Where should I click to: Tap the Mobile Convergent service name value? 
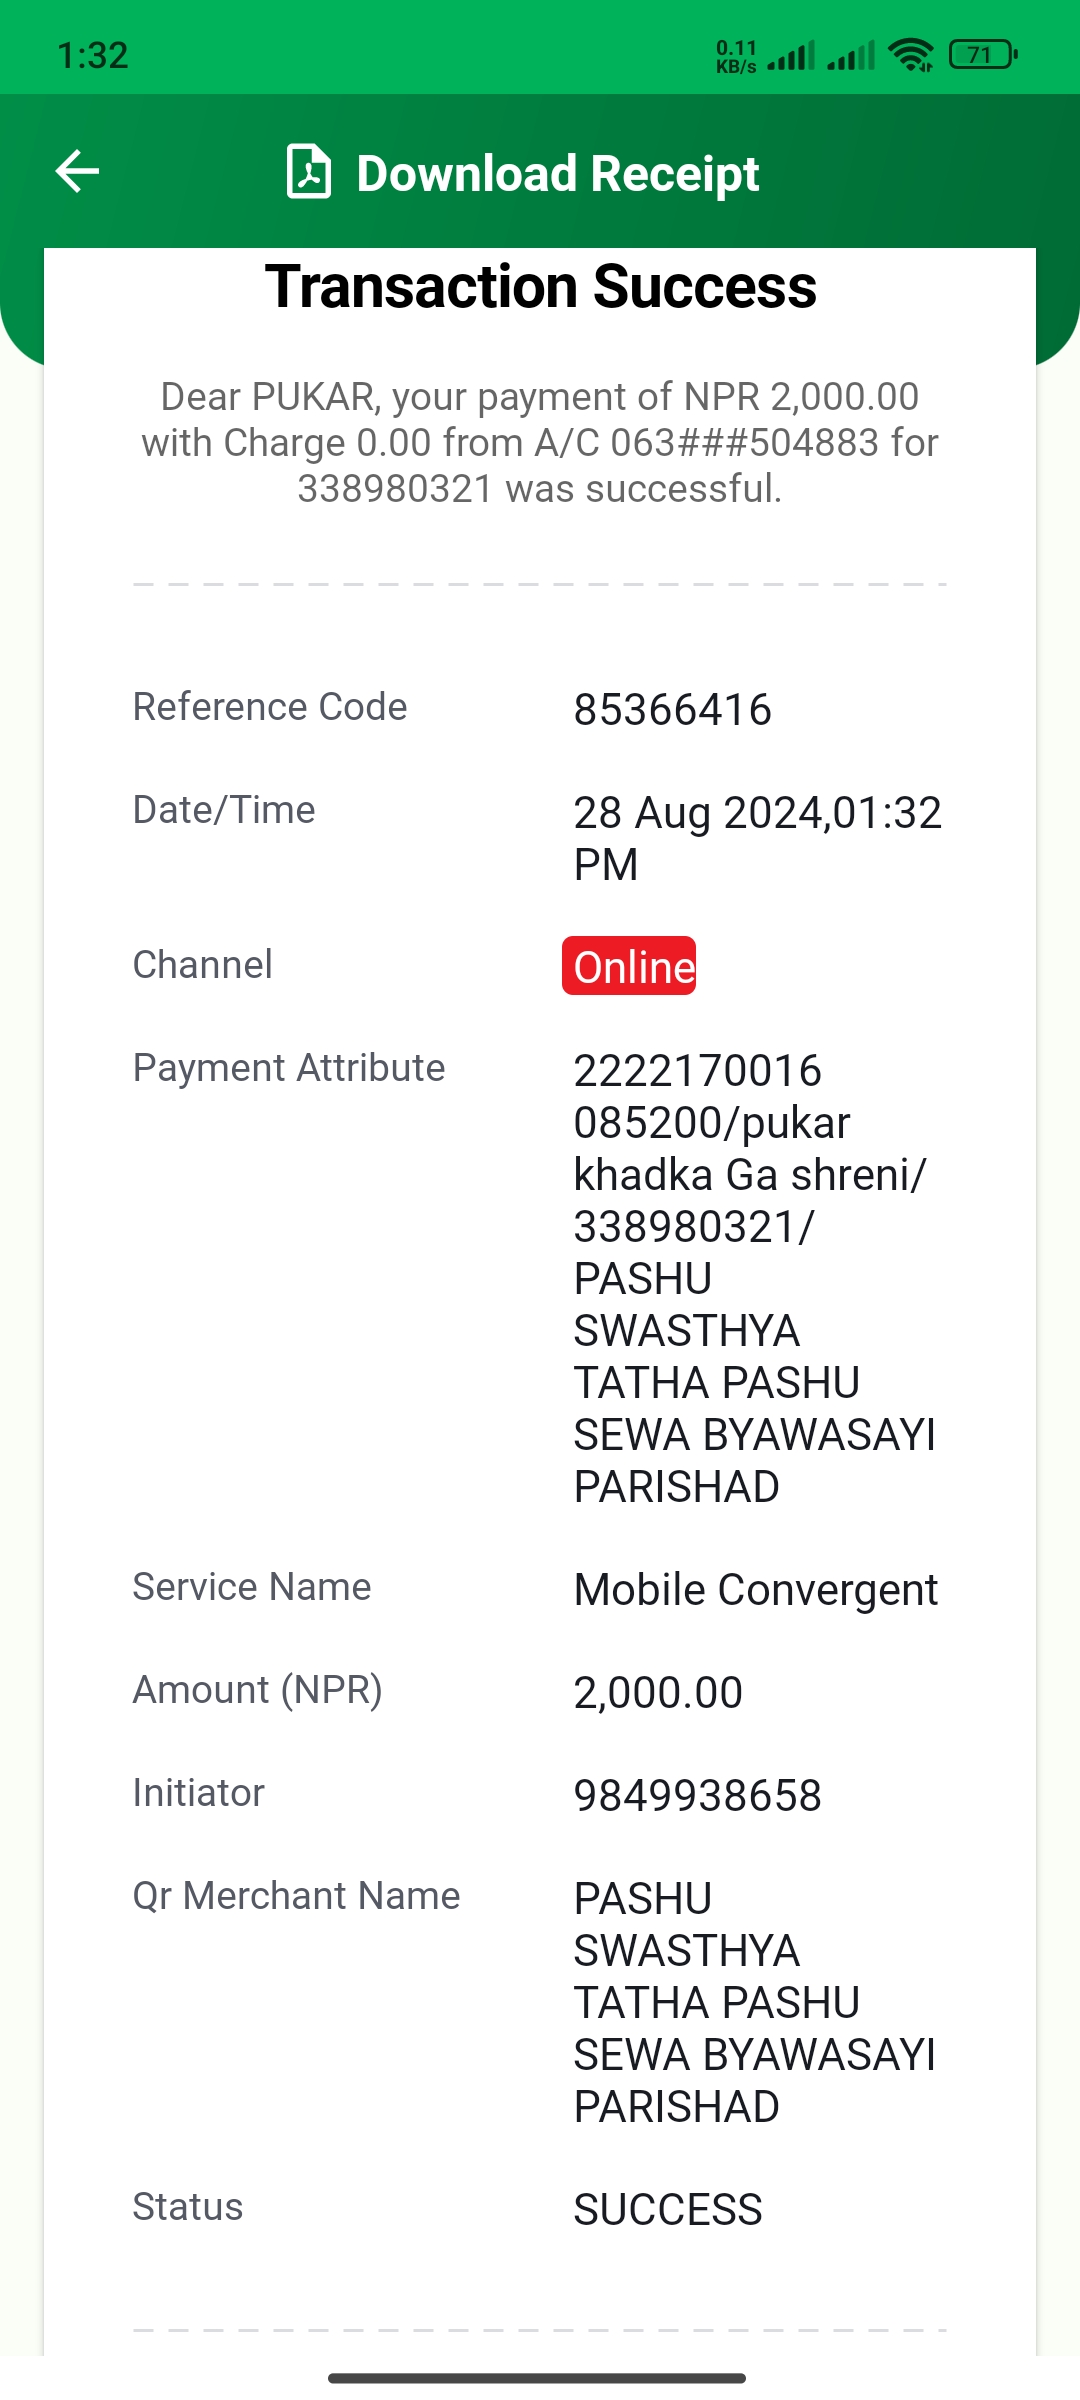(756, 1590)
